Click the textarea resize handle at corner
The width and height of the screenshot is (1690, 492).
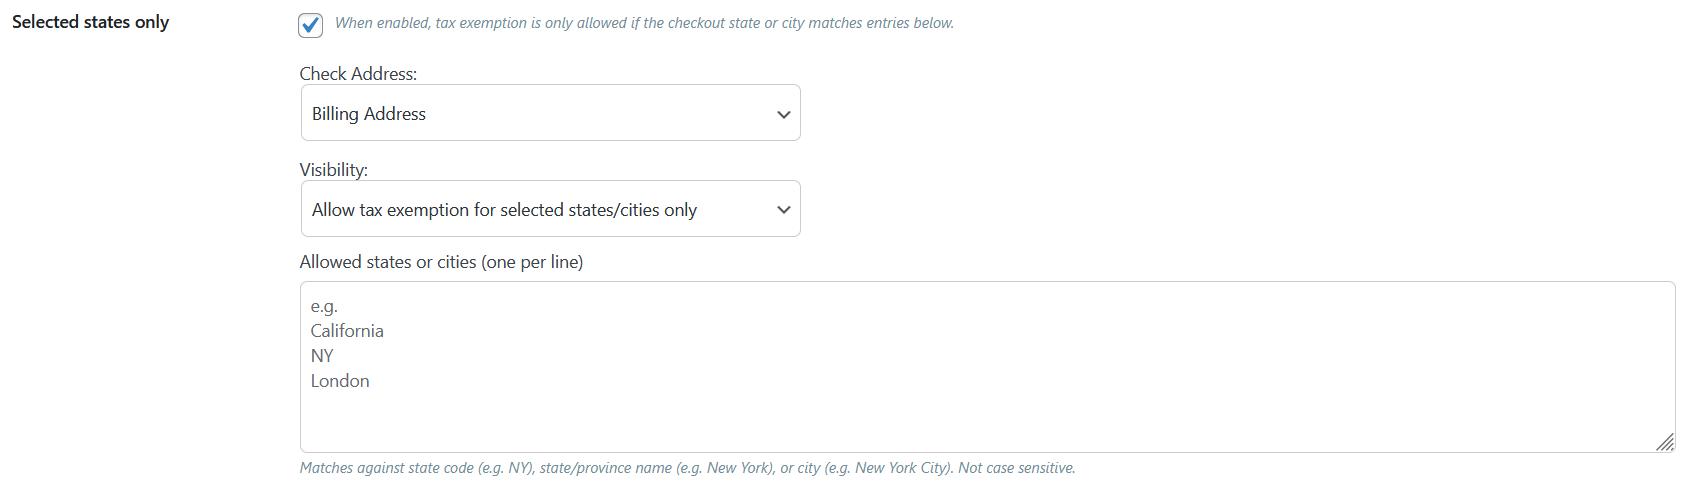point(1665,442)
